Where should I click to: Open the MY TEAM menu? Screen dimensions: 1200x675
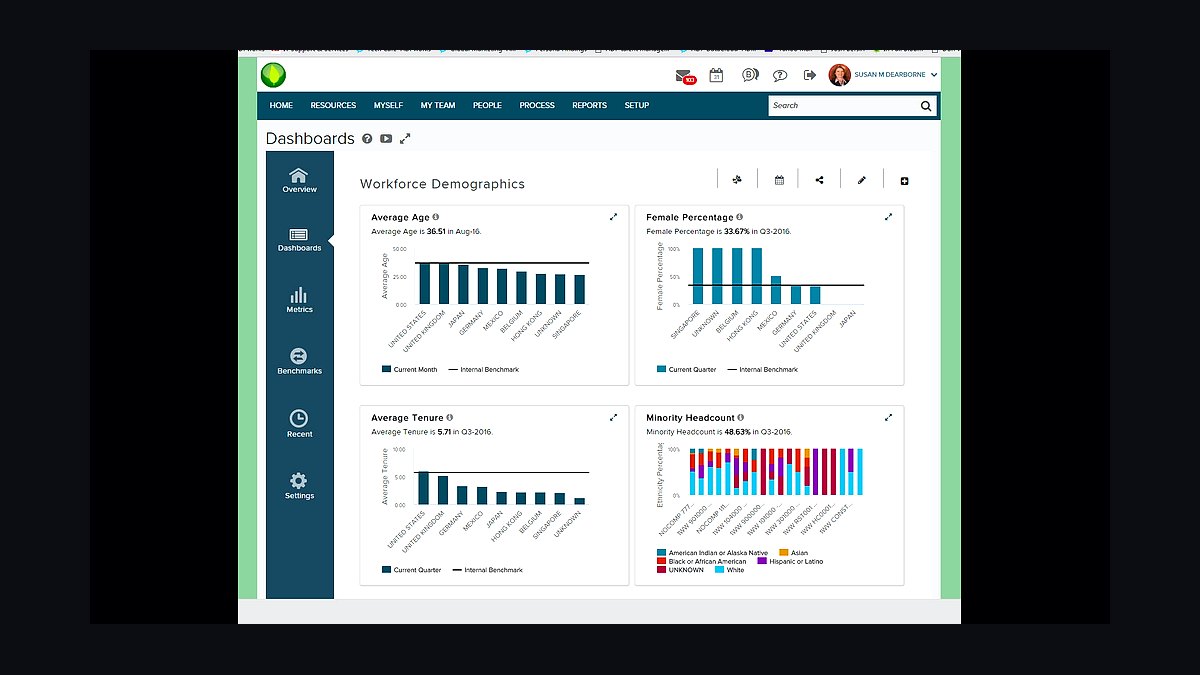point(437,105)
